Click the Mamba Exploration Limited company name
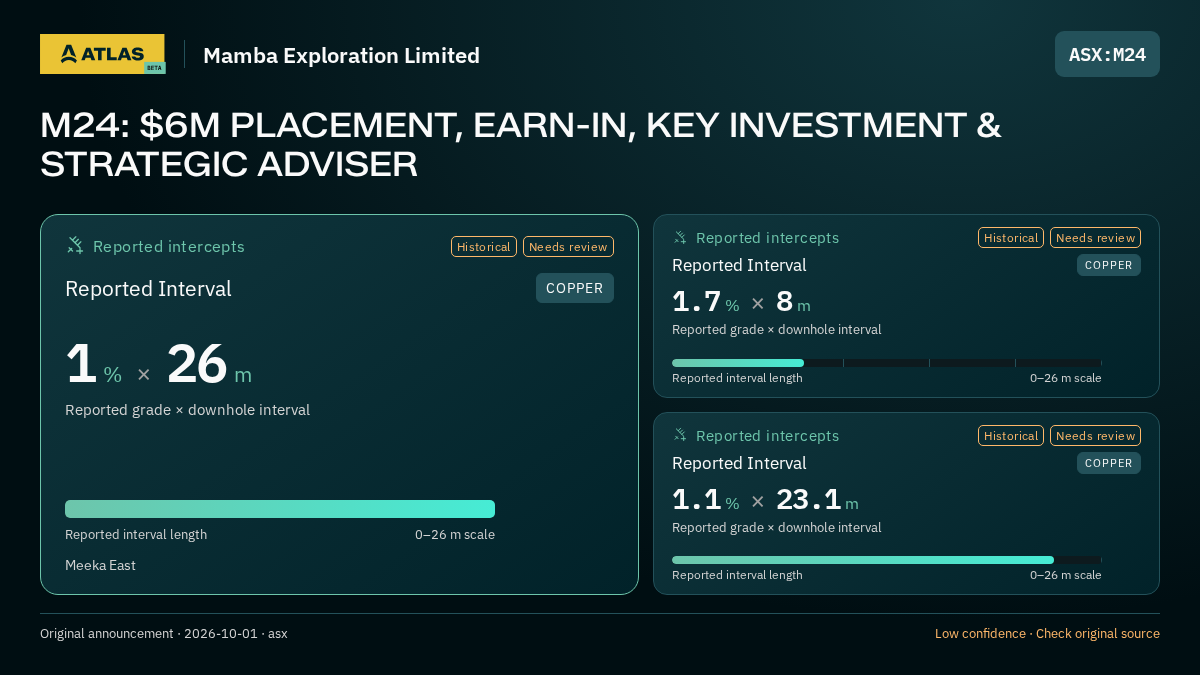This screenshot has height=675, width=1200. pyautogui.click(x=341, y=55)
